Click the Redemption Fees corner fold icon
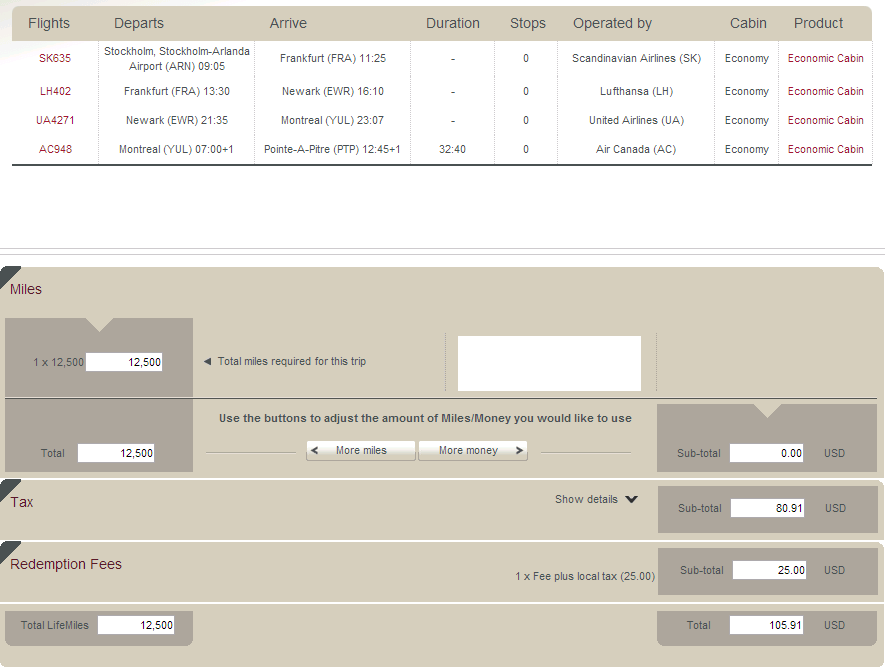The width and height of the screenshot is (885, 669). [x=9, y=549]
